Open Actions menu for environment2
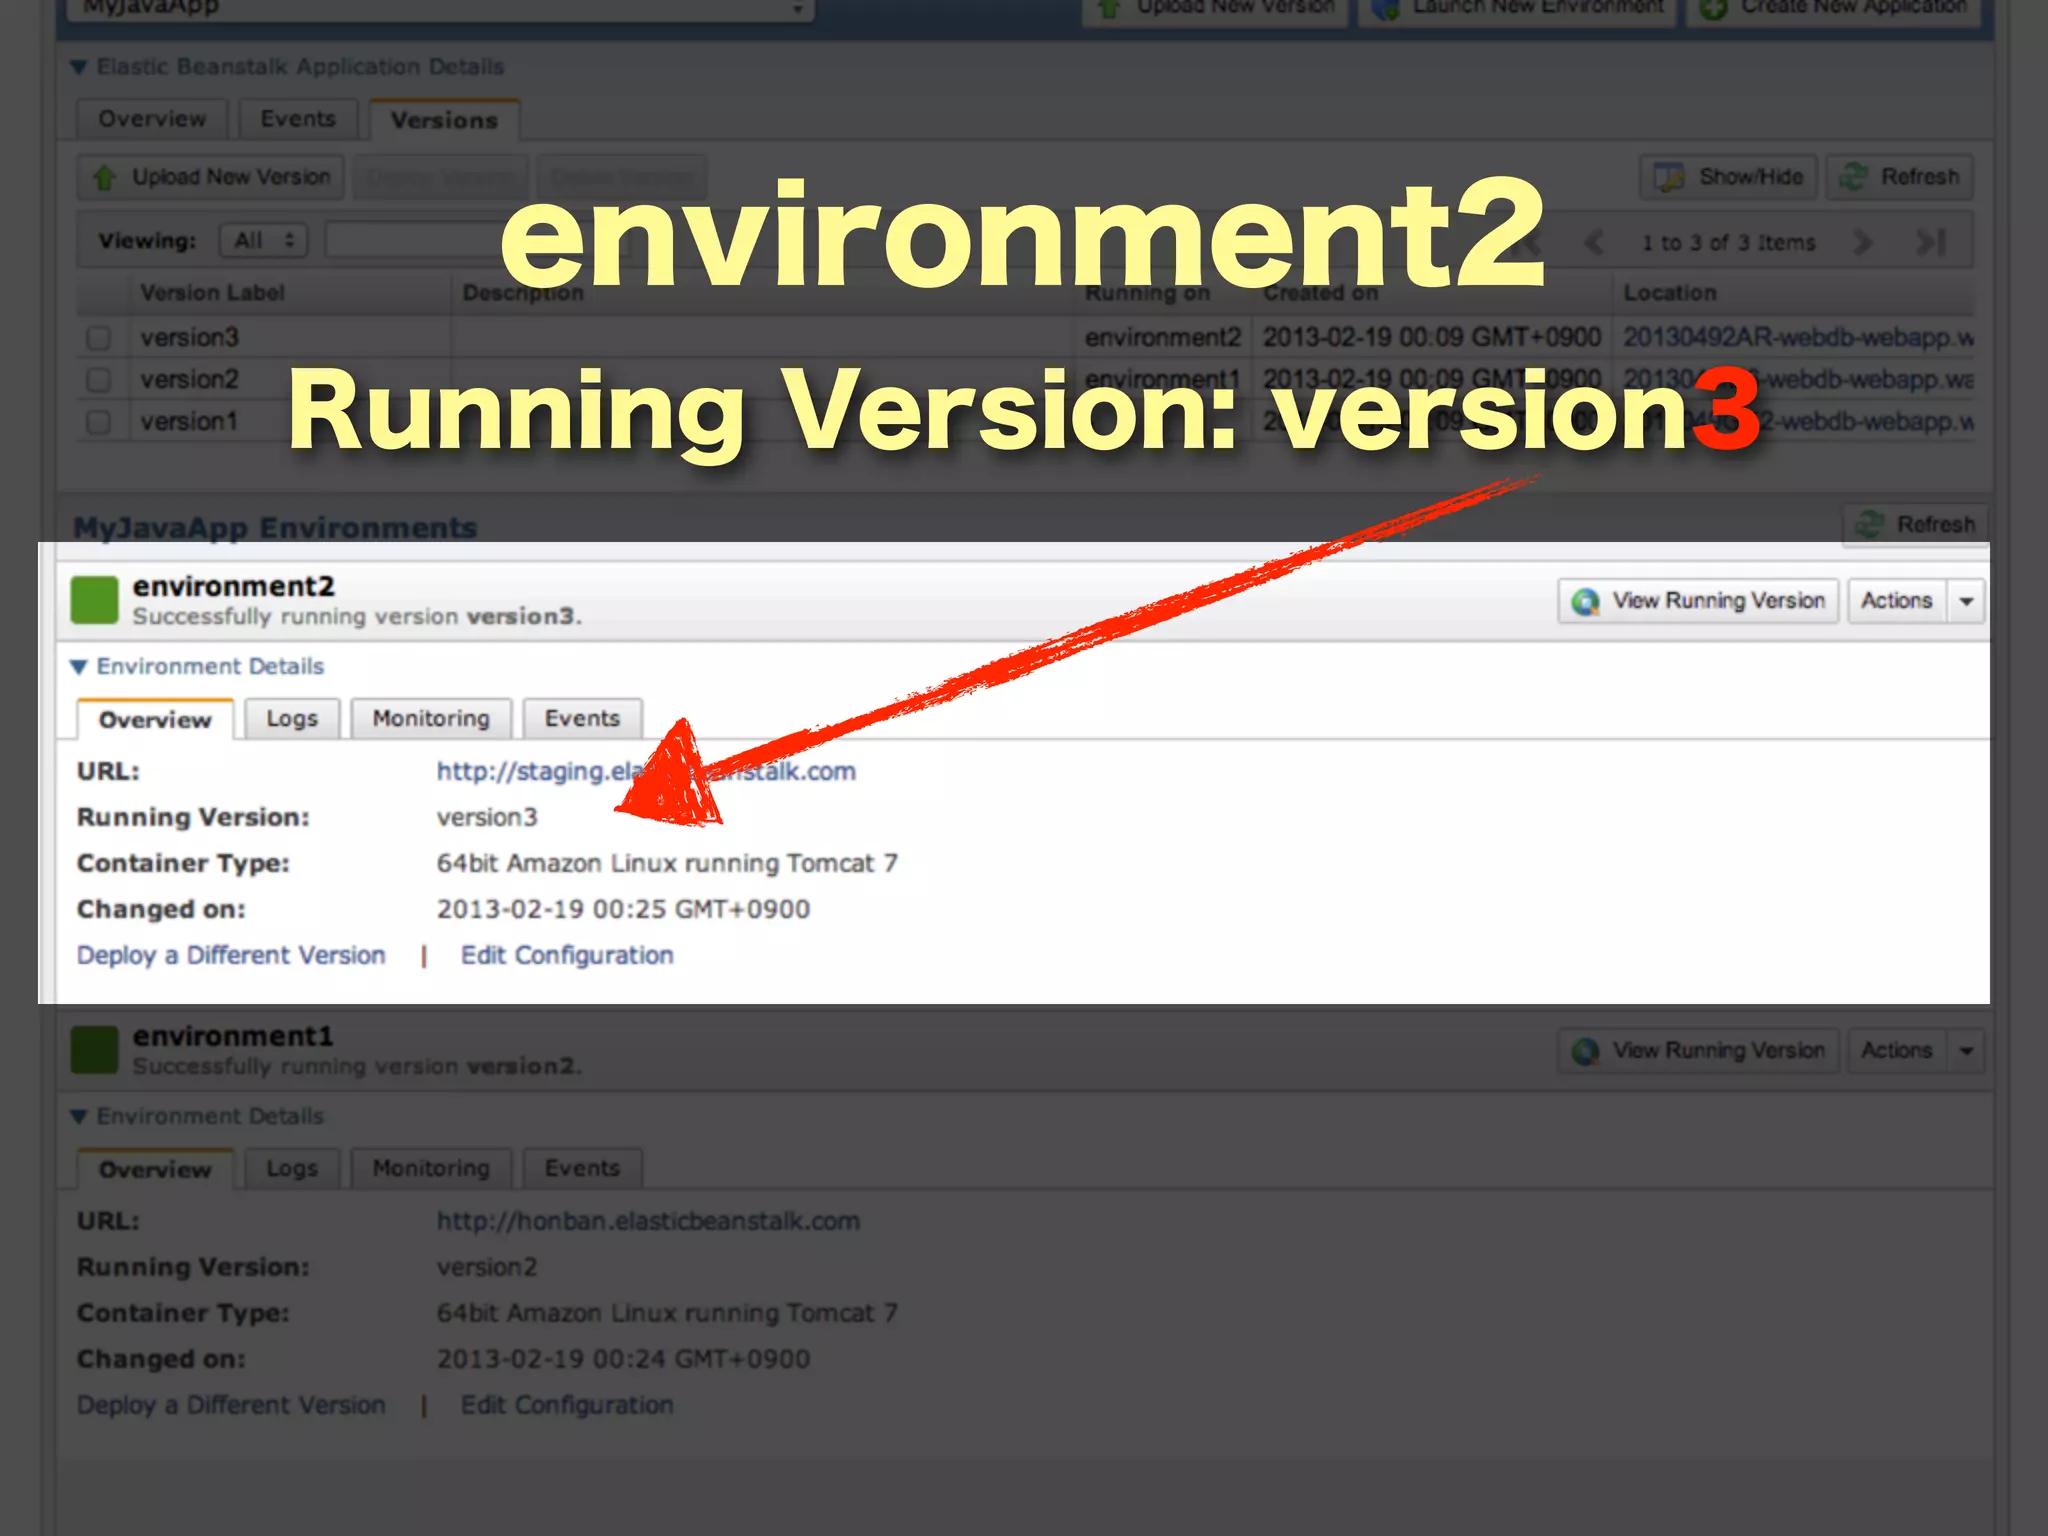Image resolution: width=2048 pixels, height=1536 pixels. [x=1896, y=601]
